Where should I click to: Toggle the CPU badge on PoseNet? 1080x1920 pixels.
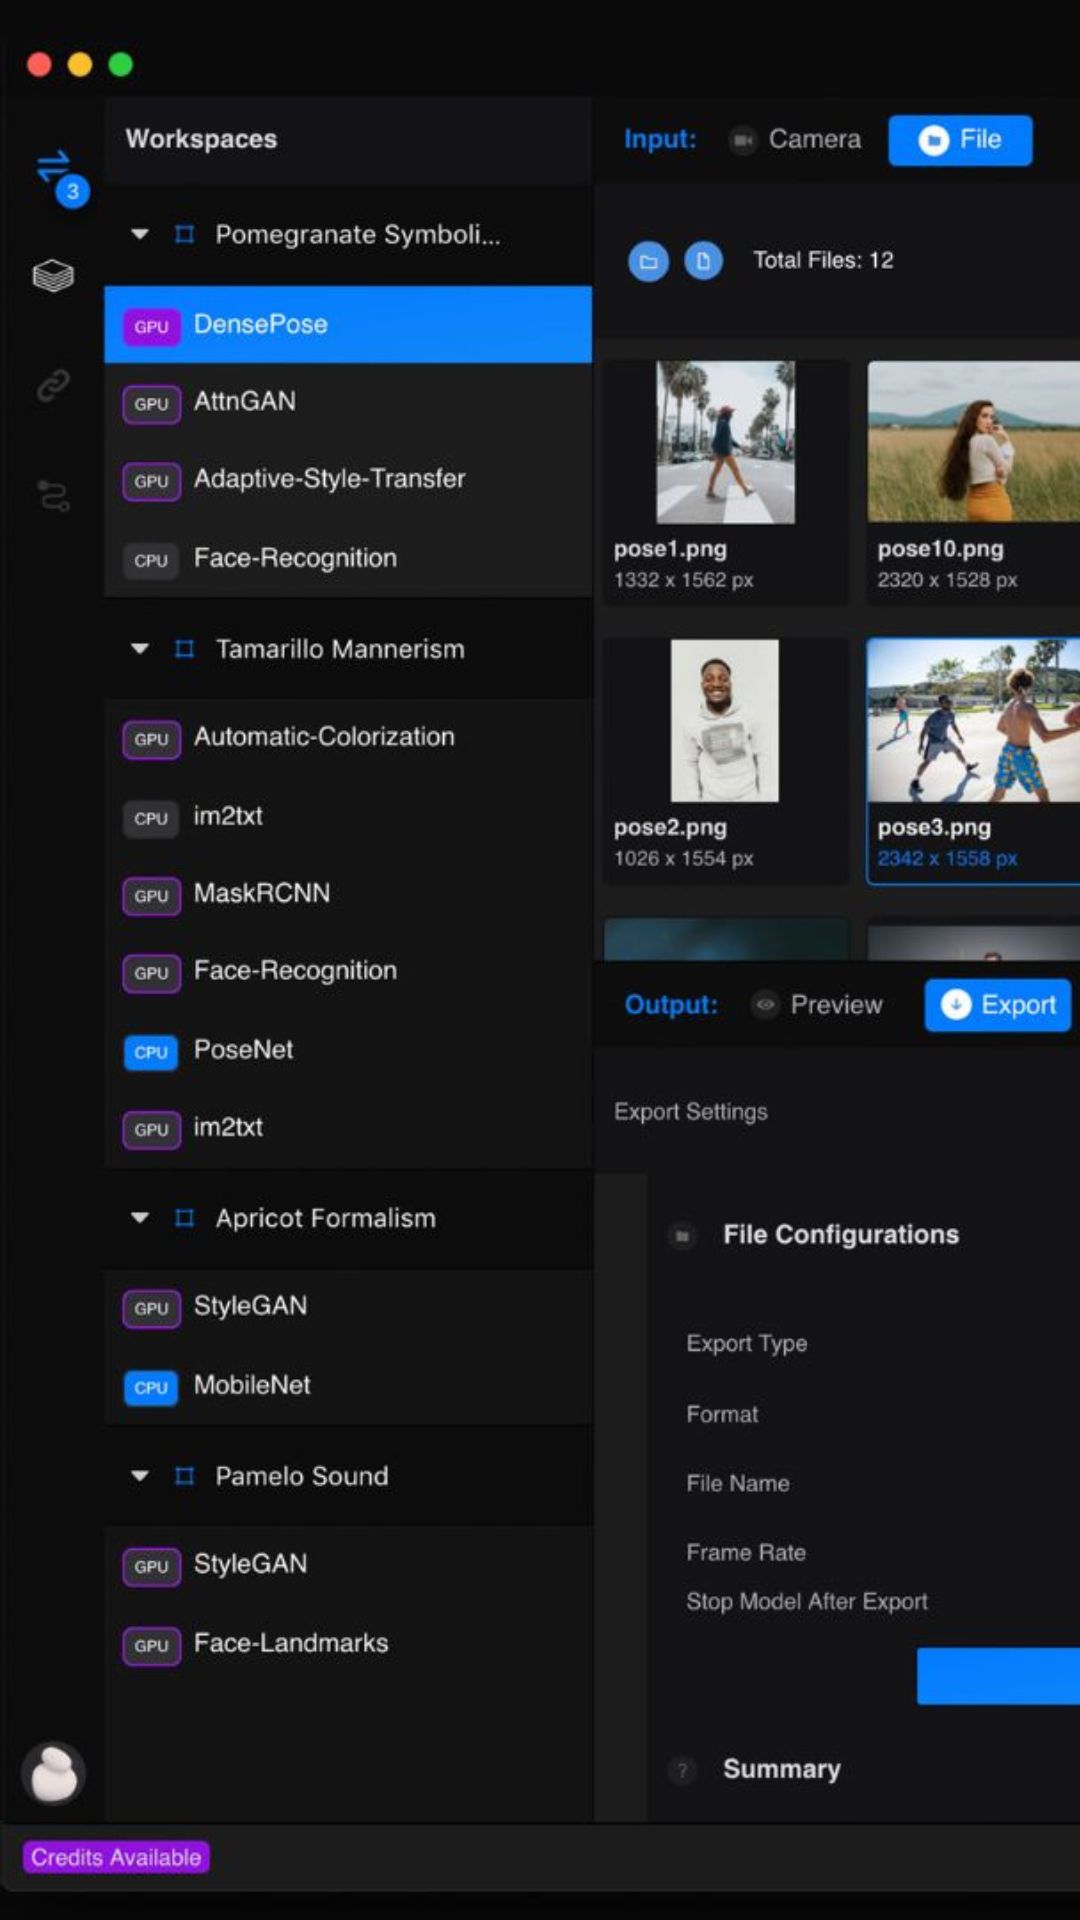151,1052
